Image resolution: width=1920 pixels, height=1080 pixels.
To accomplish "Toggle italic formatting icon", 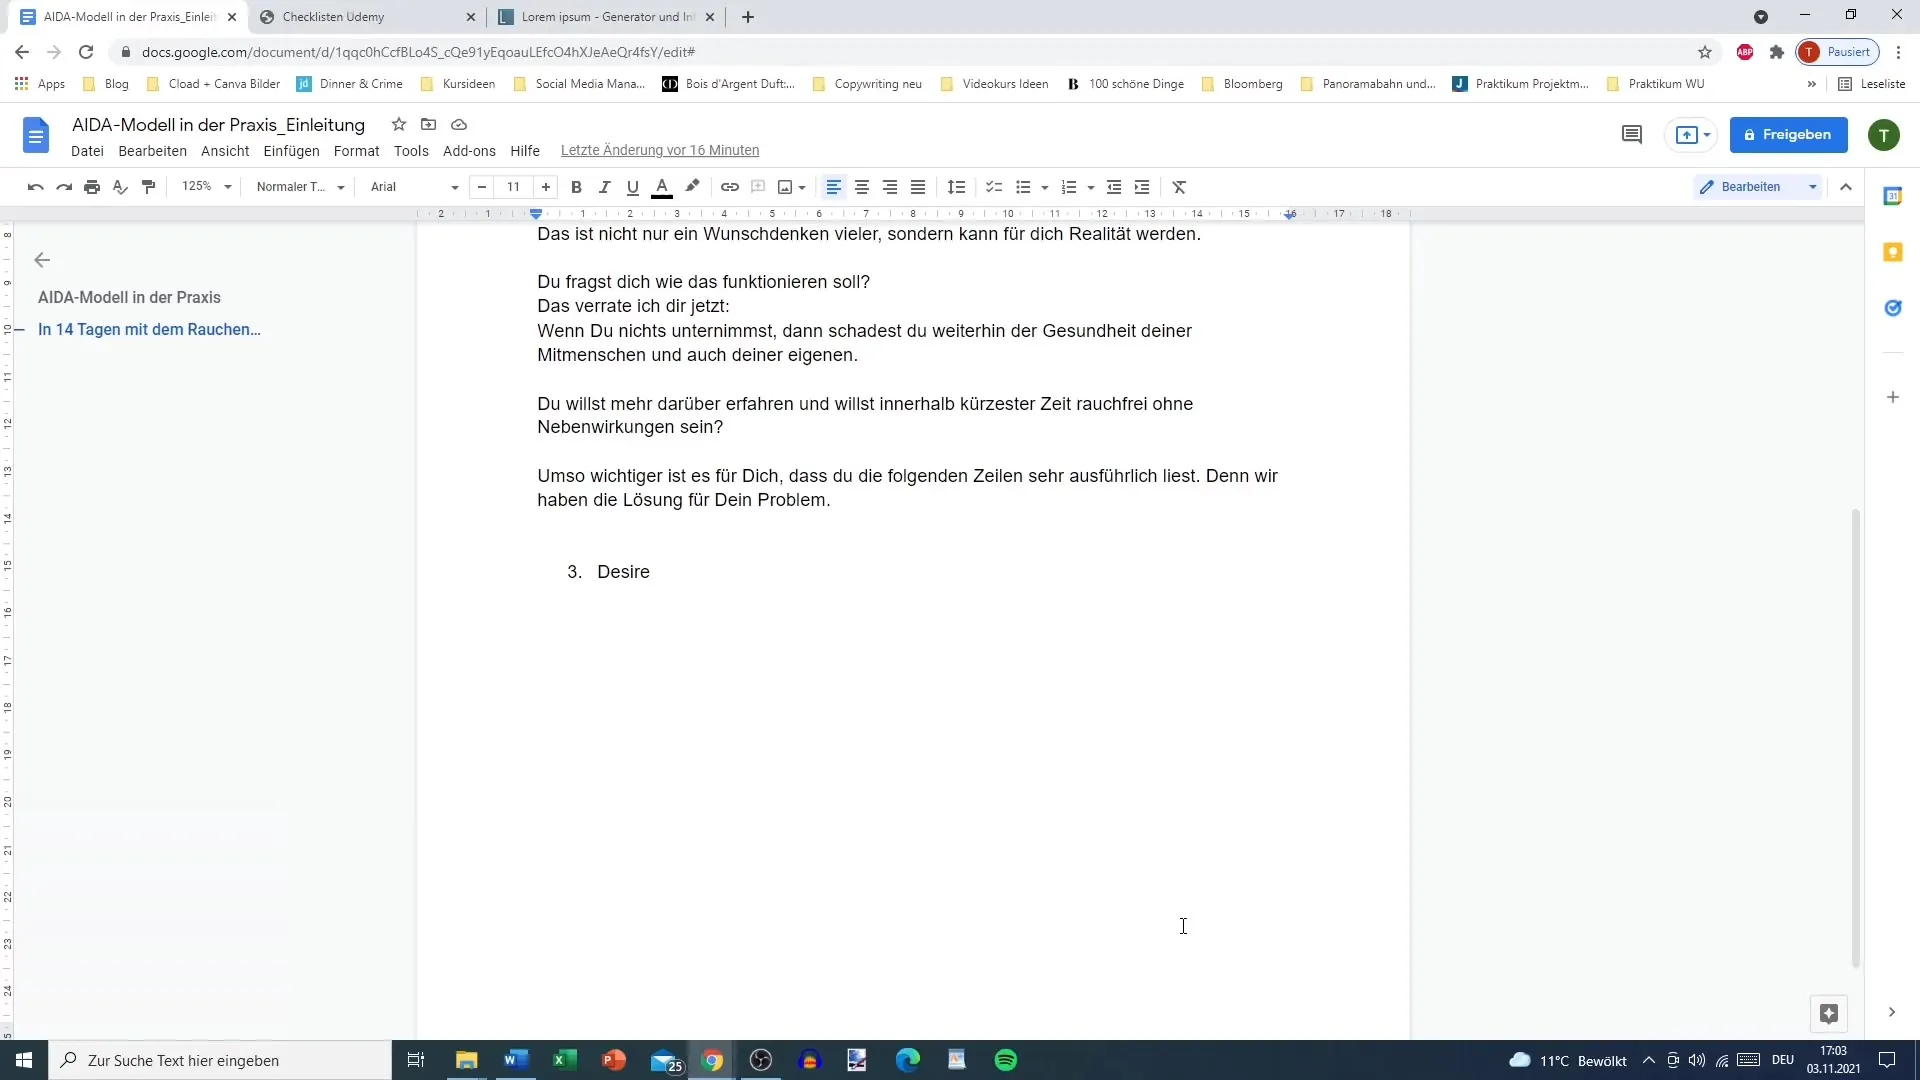I will (605, 186).
